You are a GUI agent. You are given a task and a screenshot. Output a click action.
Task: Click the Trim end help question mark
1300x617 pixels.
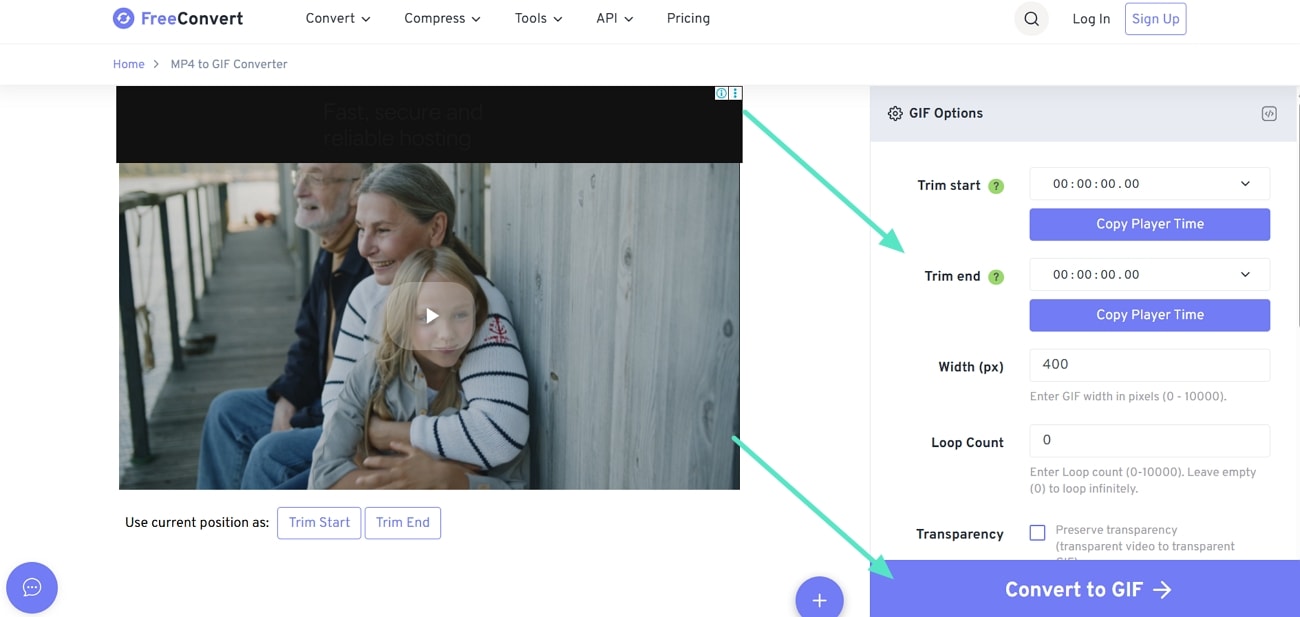coord(996,277)
